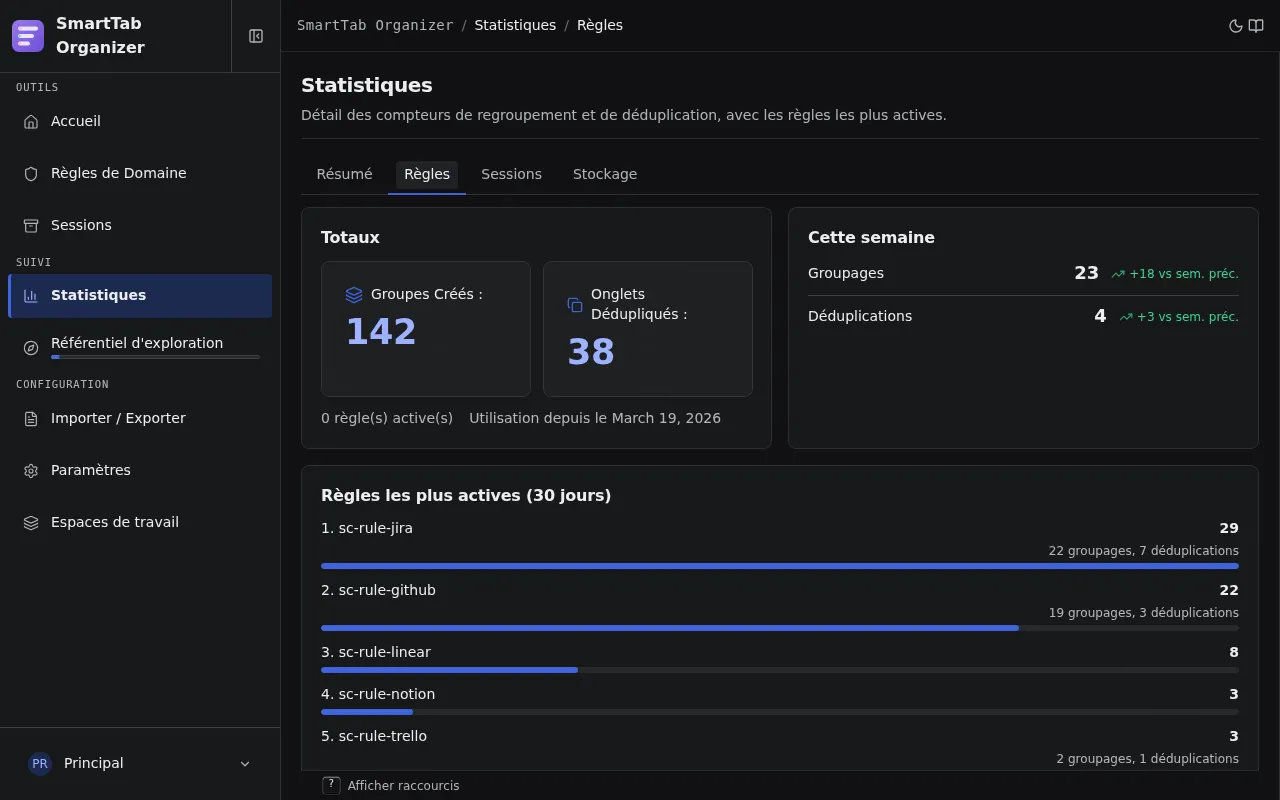1280x800 pixels.
Task: Open Référentiel d'exploration
Action: pyautogui.click(x=140, y=348)
